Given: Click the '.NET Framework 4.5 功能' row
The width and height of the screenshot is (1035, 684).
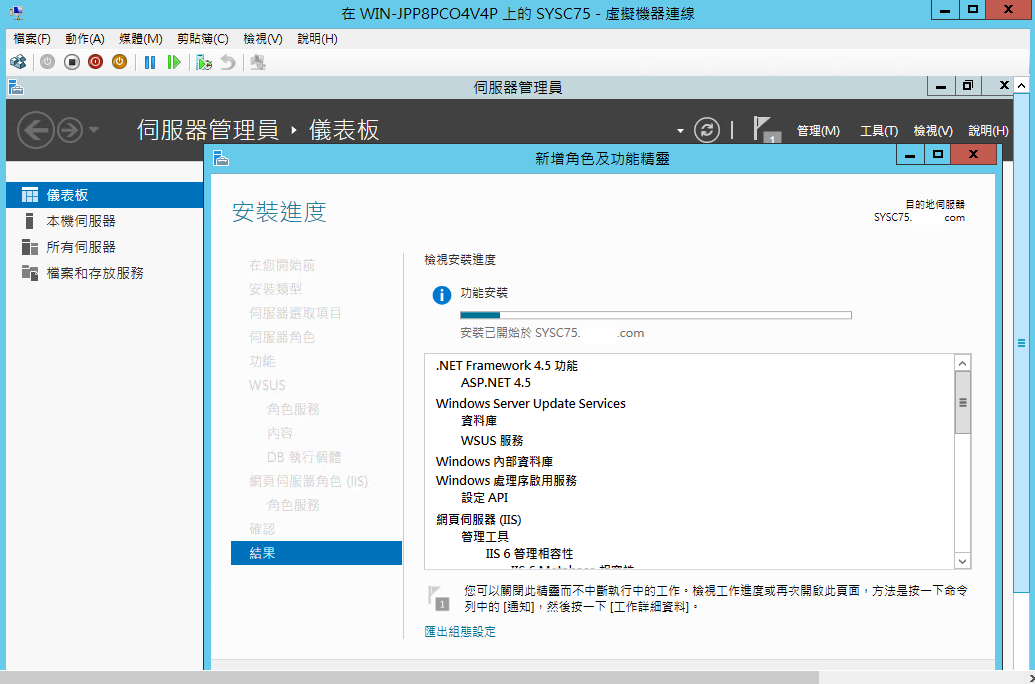Looking at the screenshot, I should [507, 366].
